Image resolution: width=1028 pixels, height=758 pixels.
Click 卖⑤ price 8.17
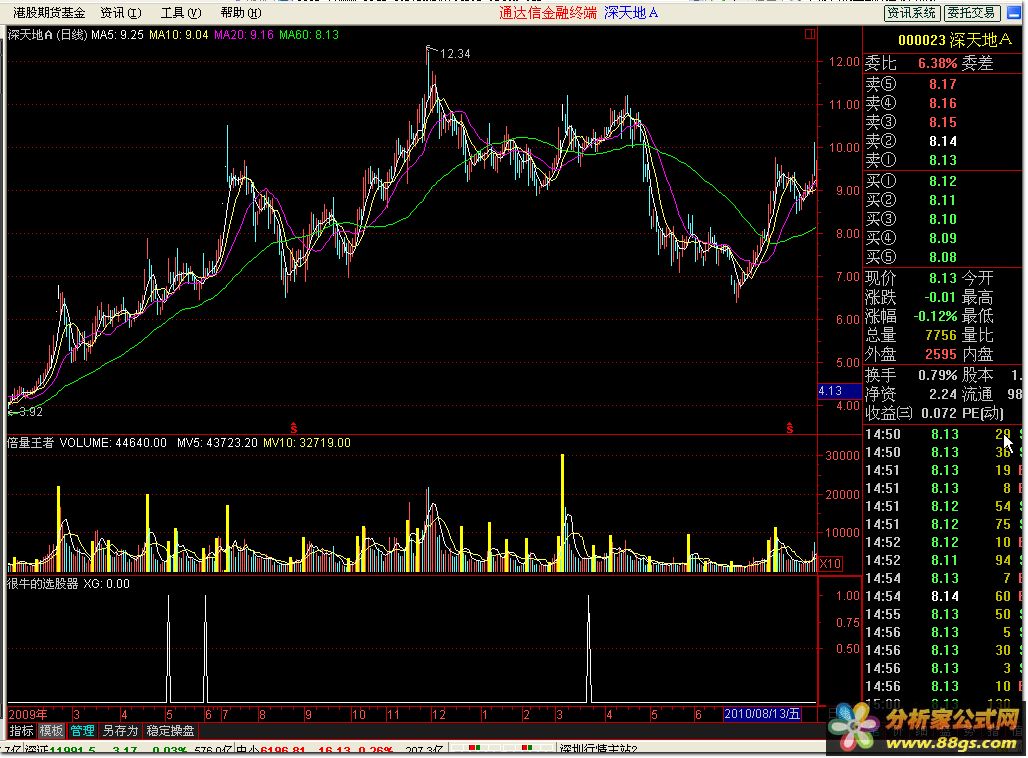point(942,84)
